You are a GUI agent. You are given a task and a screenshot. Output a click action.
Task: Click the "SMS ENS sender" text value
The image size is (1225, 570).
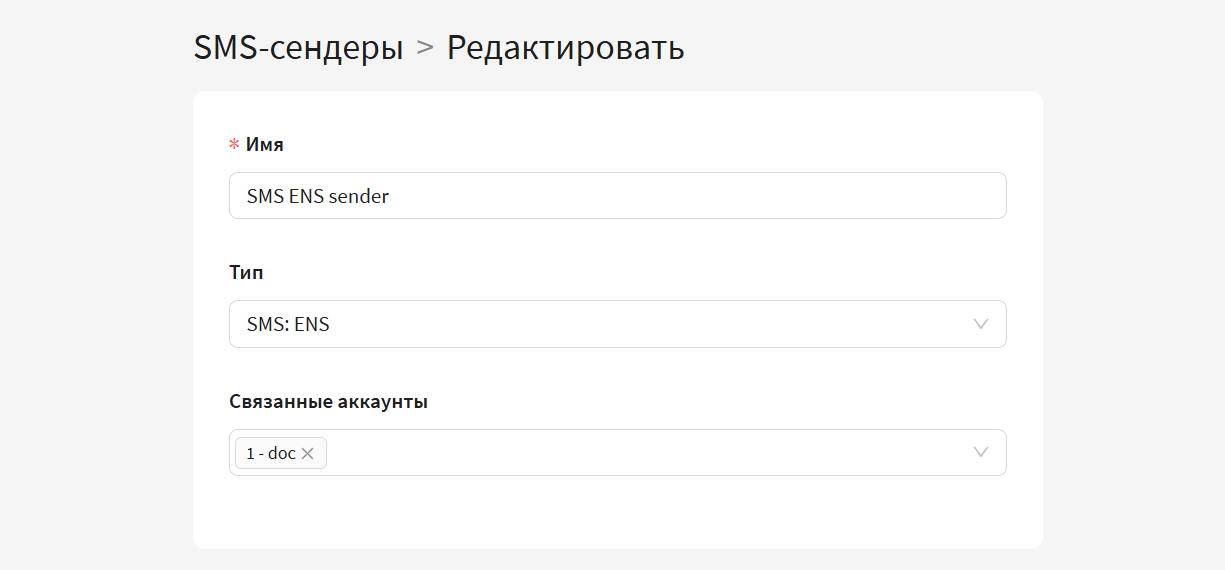click(318, 197)
